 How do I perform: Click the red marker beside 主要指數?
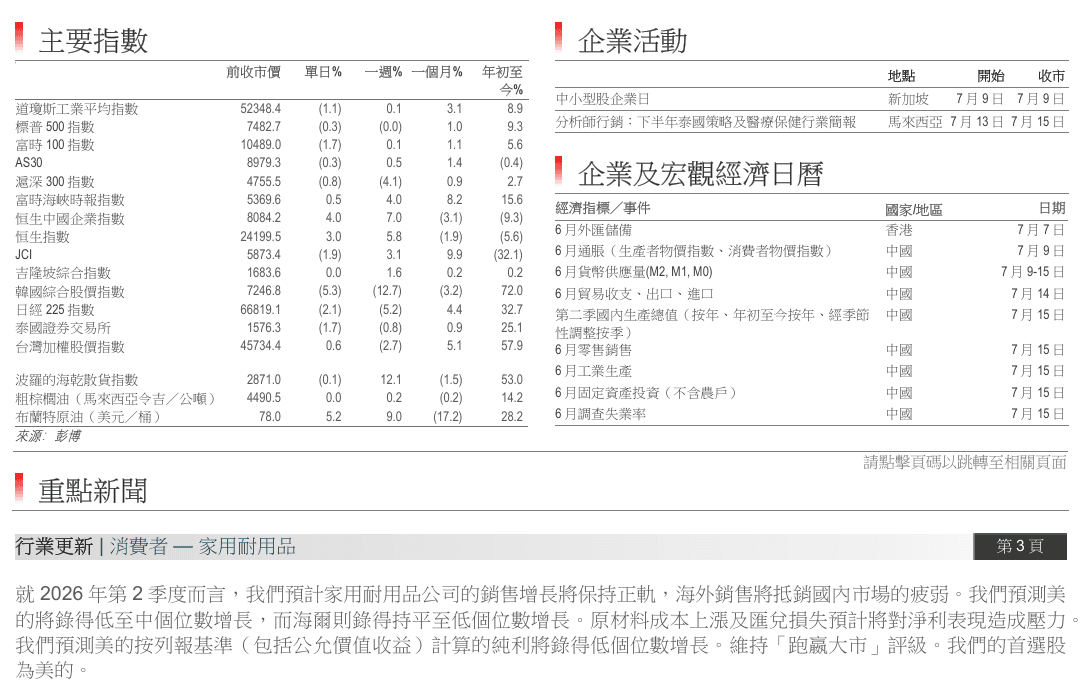pyautogui.click(x=19, y=37)
